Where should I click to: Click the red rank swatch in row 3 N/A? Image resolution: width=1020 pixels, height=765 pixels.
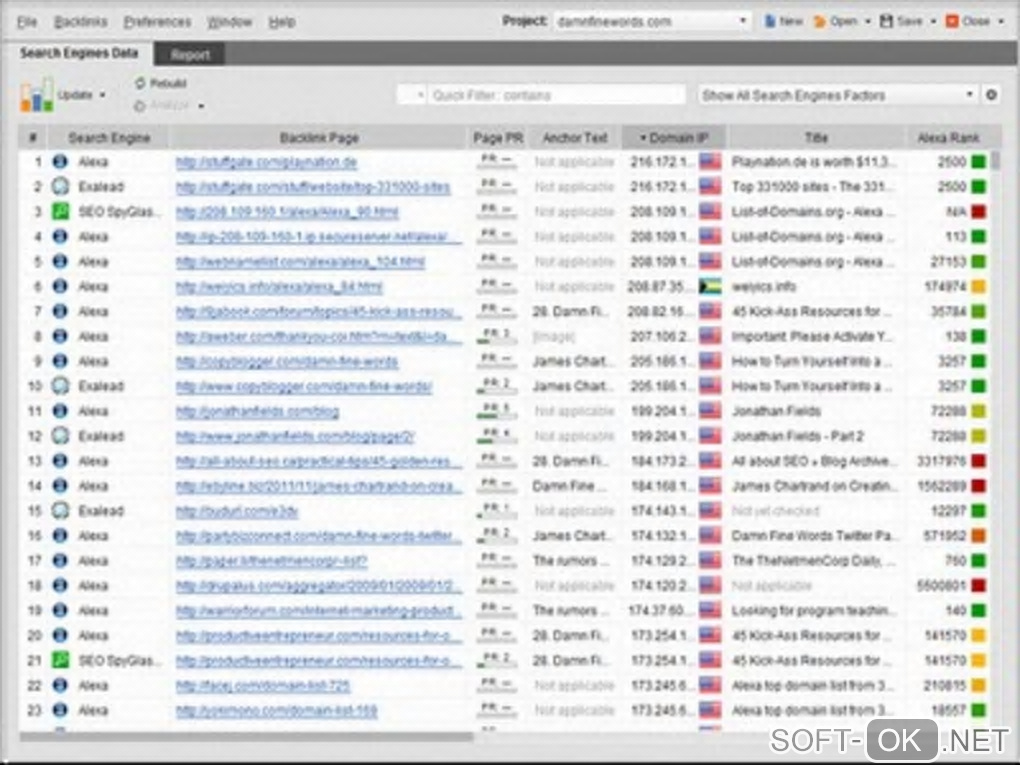point(978,211)
